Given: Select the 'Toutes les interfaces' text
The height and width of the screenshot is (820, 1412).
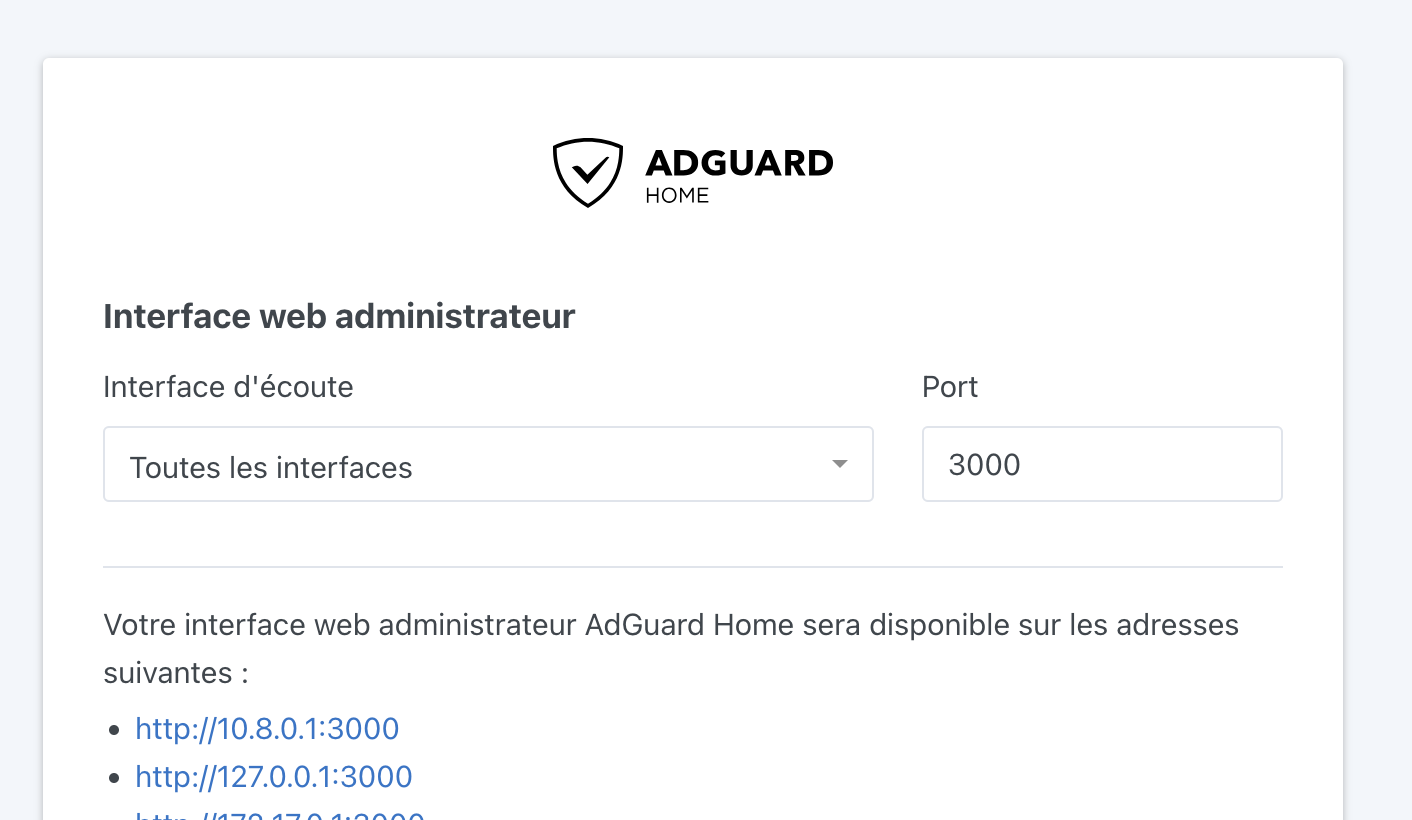Looking at the screenshot, I should 271,467.
